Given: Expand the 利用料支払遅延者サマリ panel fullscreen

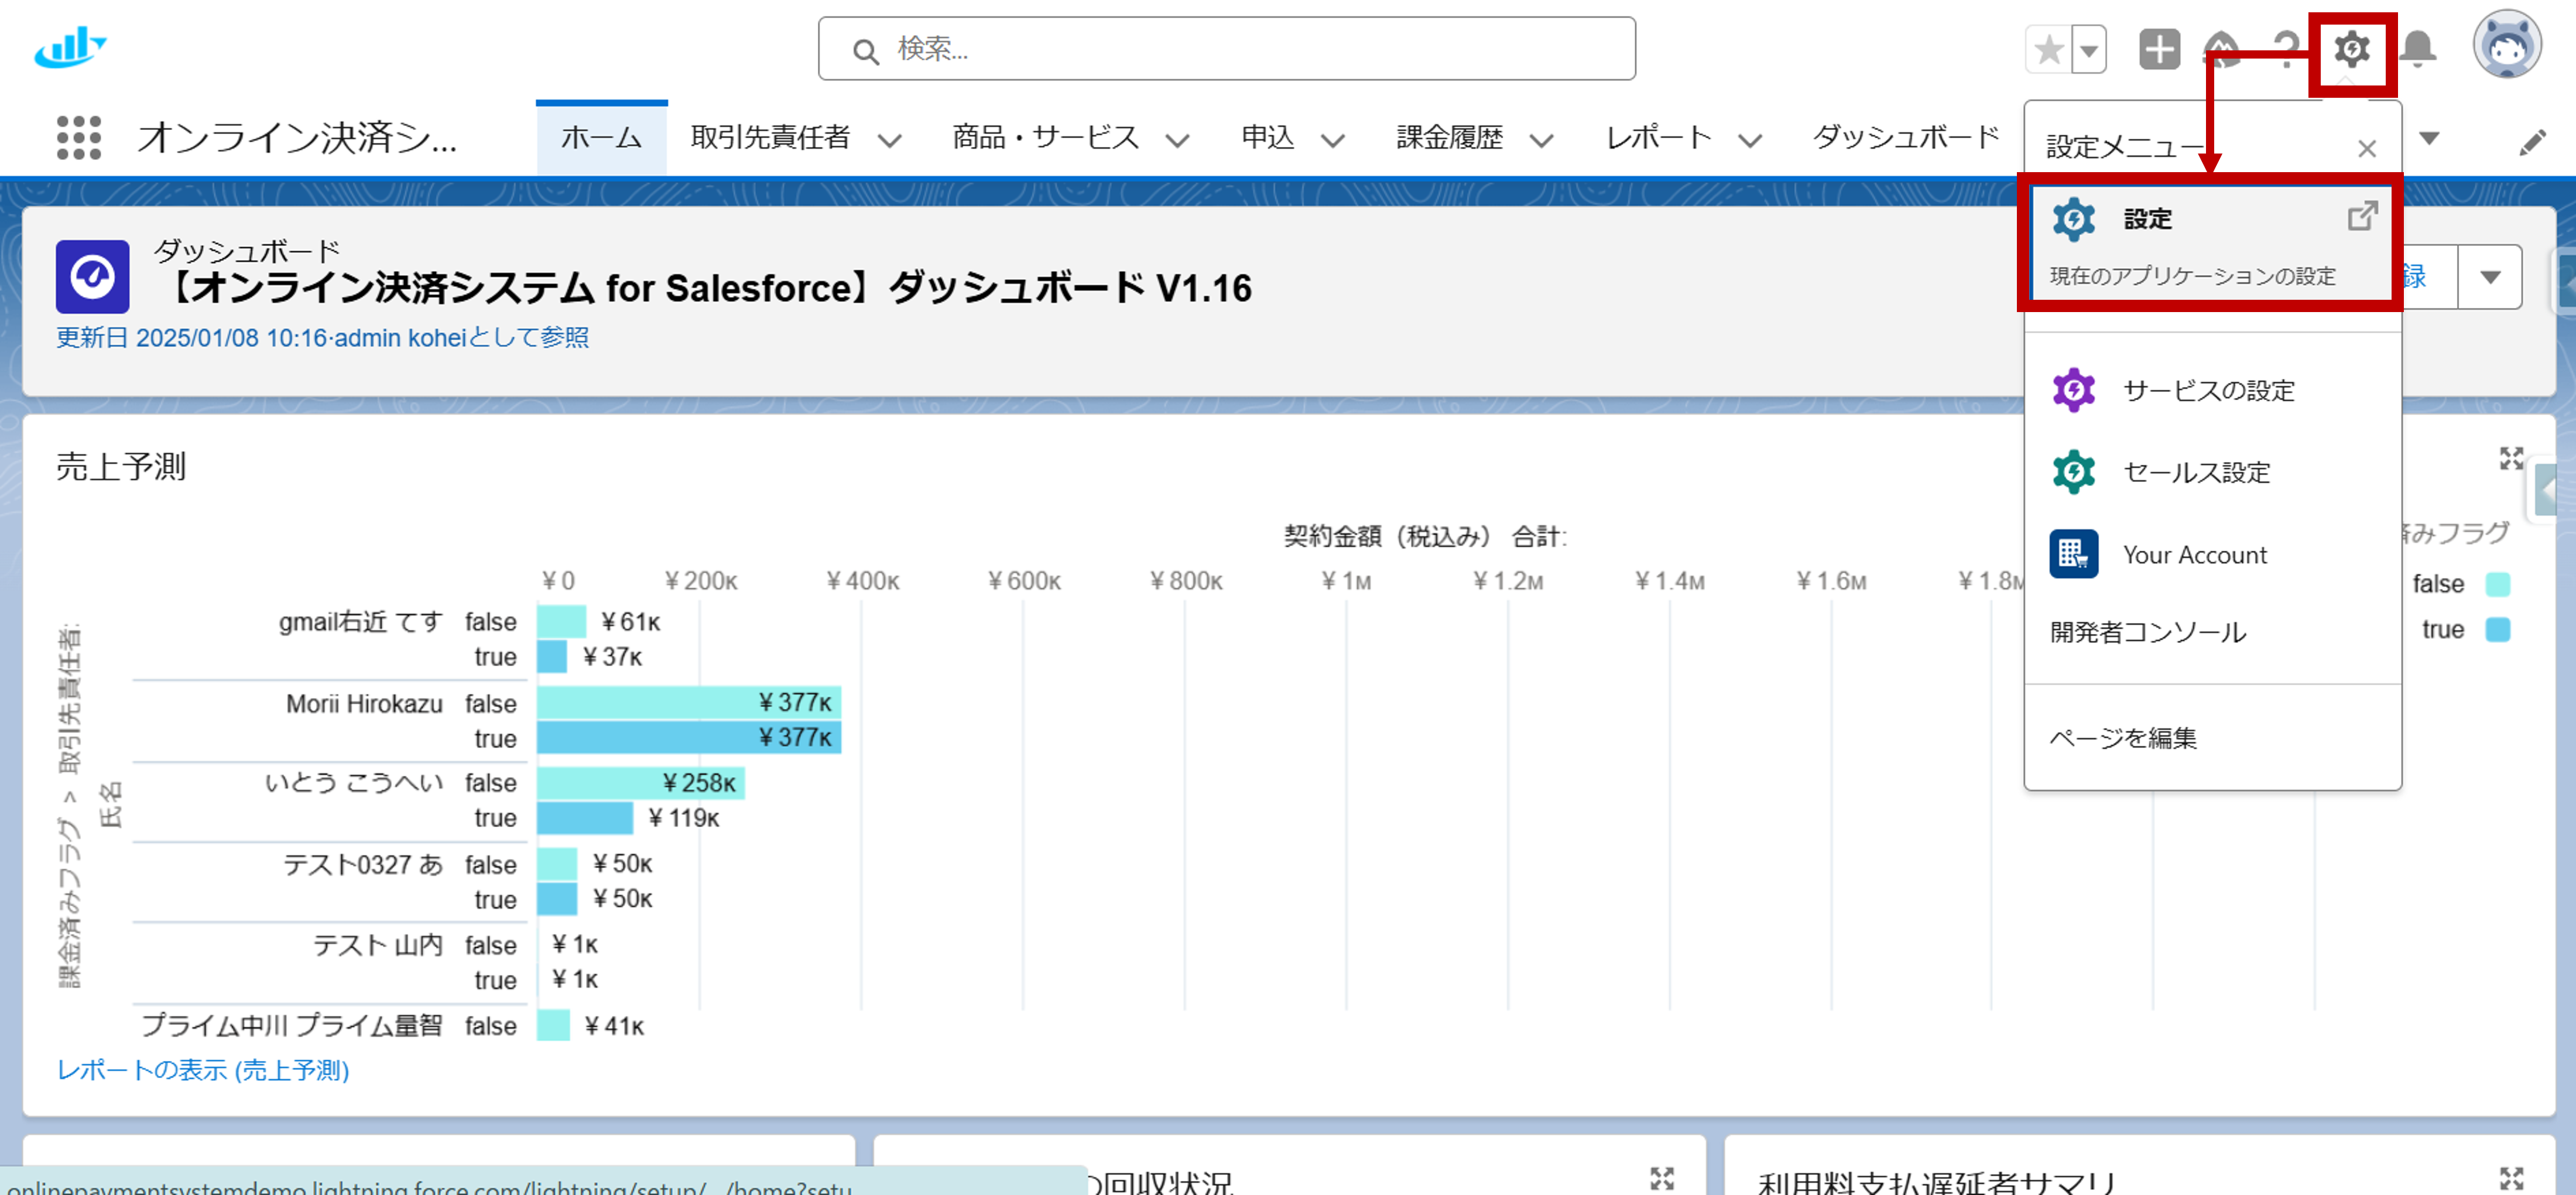Looking at the screenshot, I should [x=2511, y=1177].
